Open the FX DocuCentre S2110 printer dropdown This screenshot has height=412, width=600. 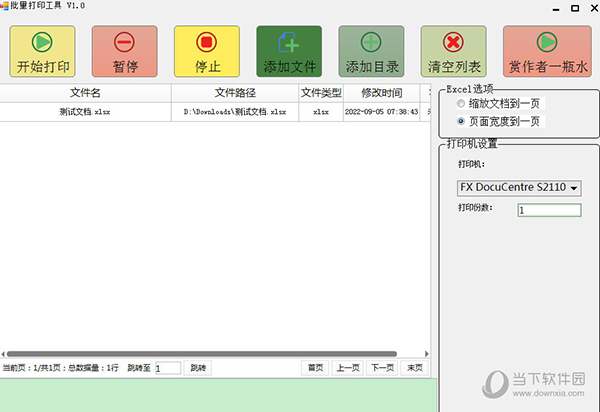pos(519,188)
